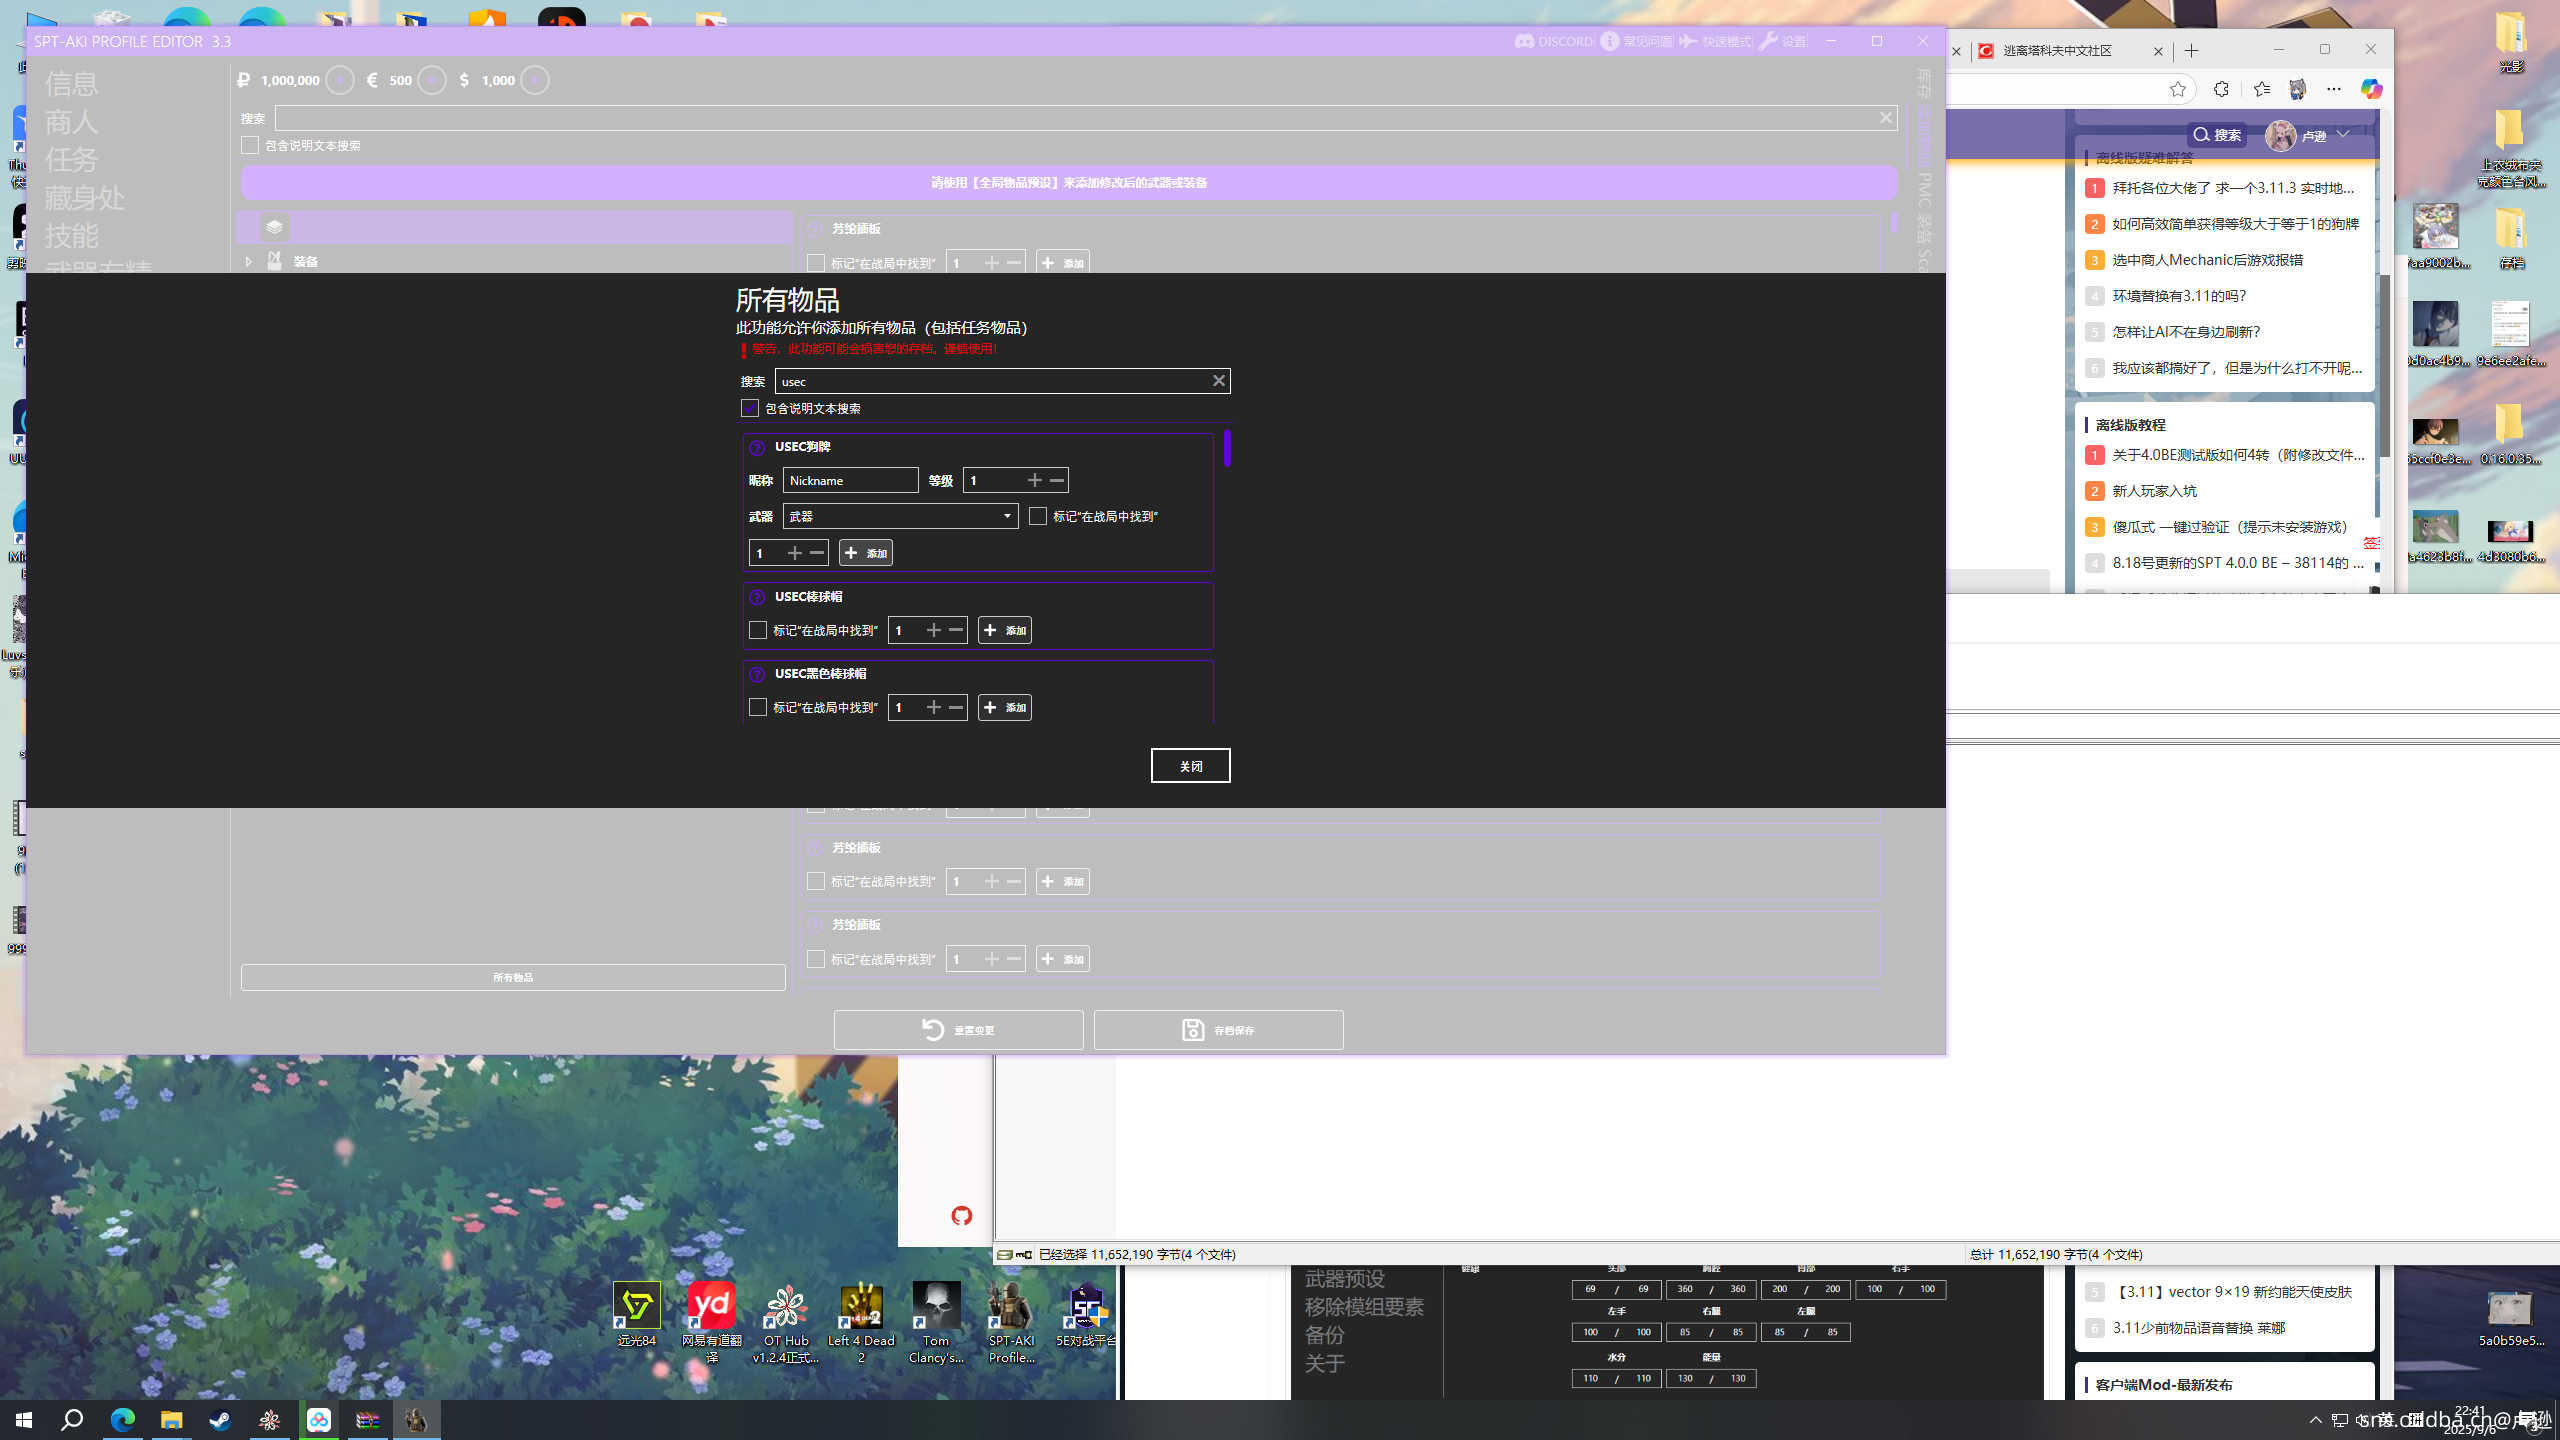Open File Explorer from the taskbar
2560x1440 pixels.
(x=171, y=1419)
